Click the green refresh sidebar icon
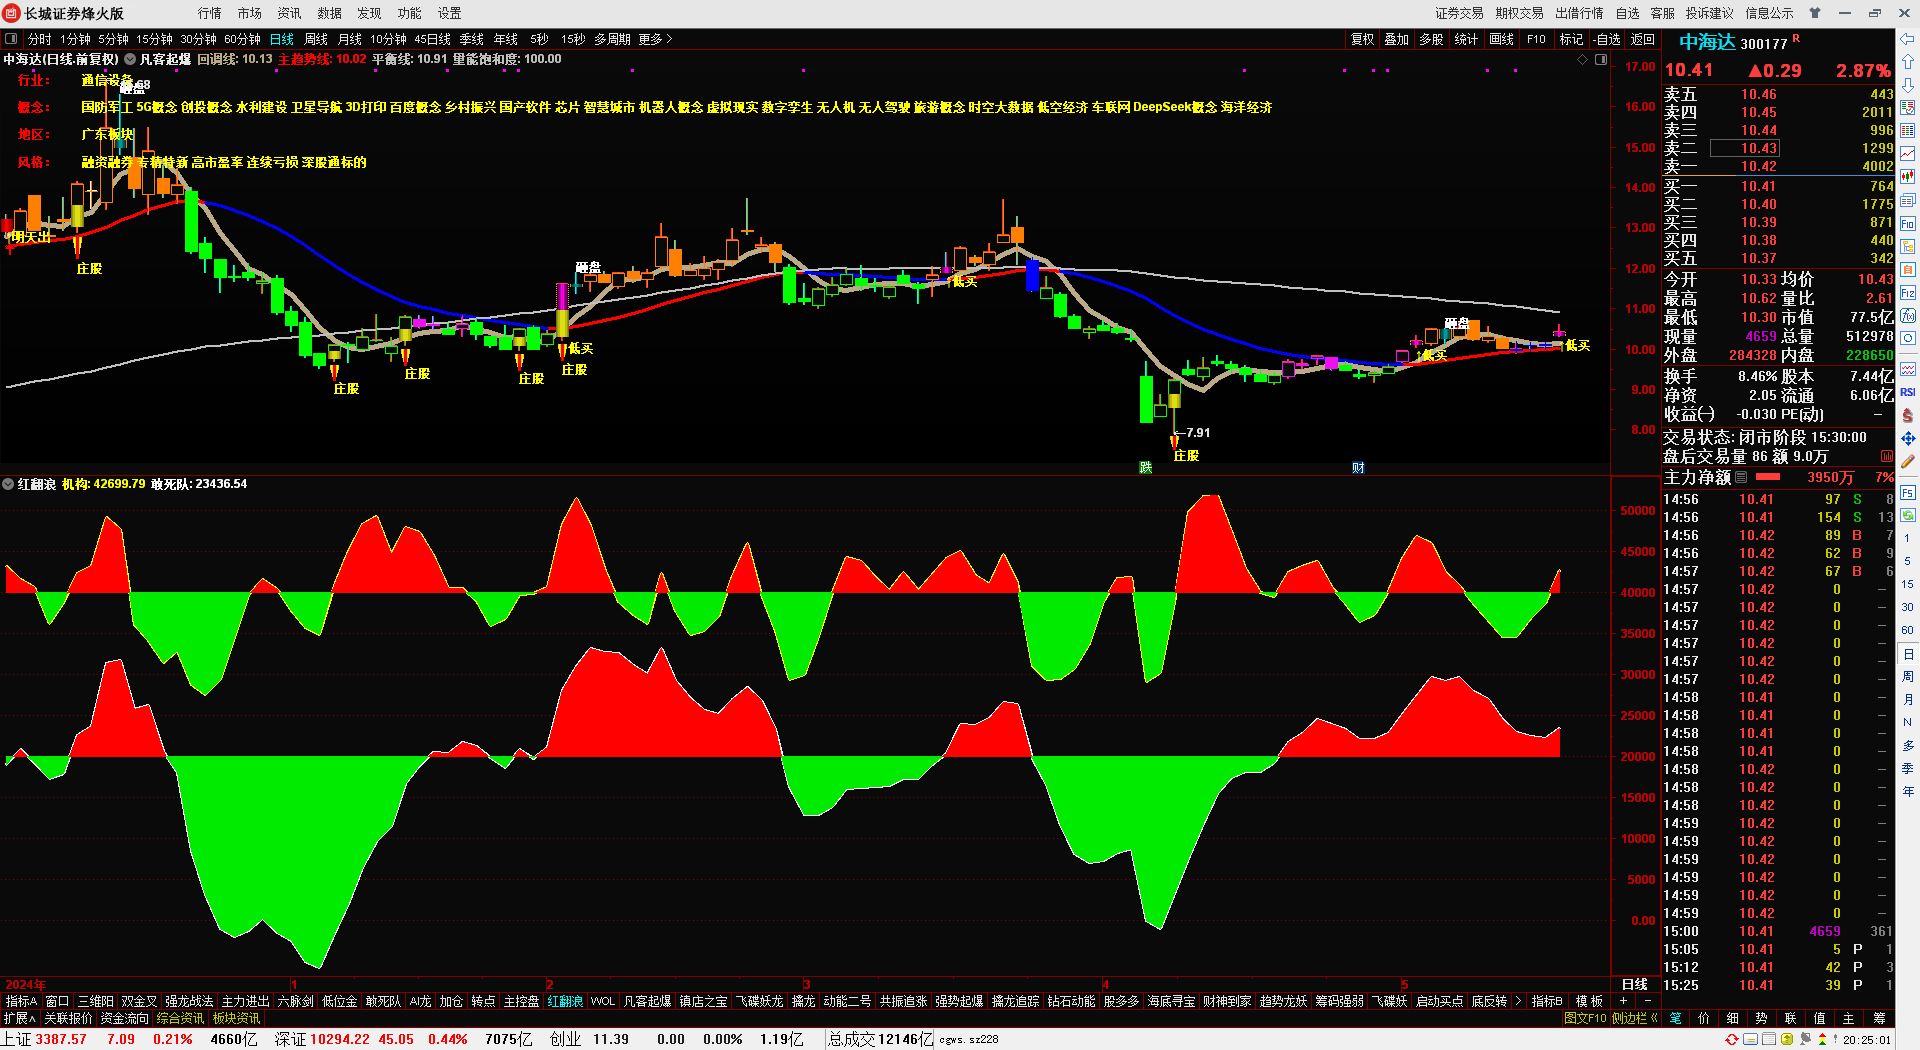 [1908, 515]
